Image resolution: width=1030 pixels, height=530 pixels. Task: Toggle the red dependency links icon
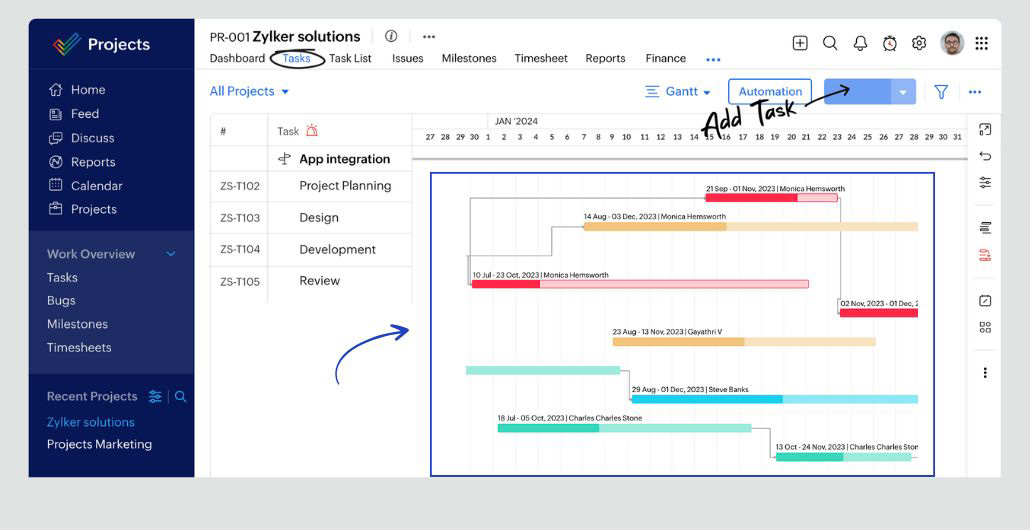[x=985, y=255]
